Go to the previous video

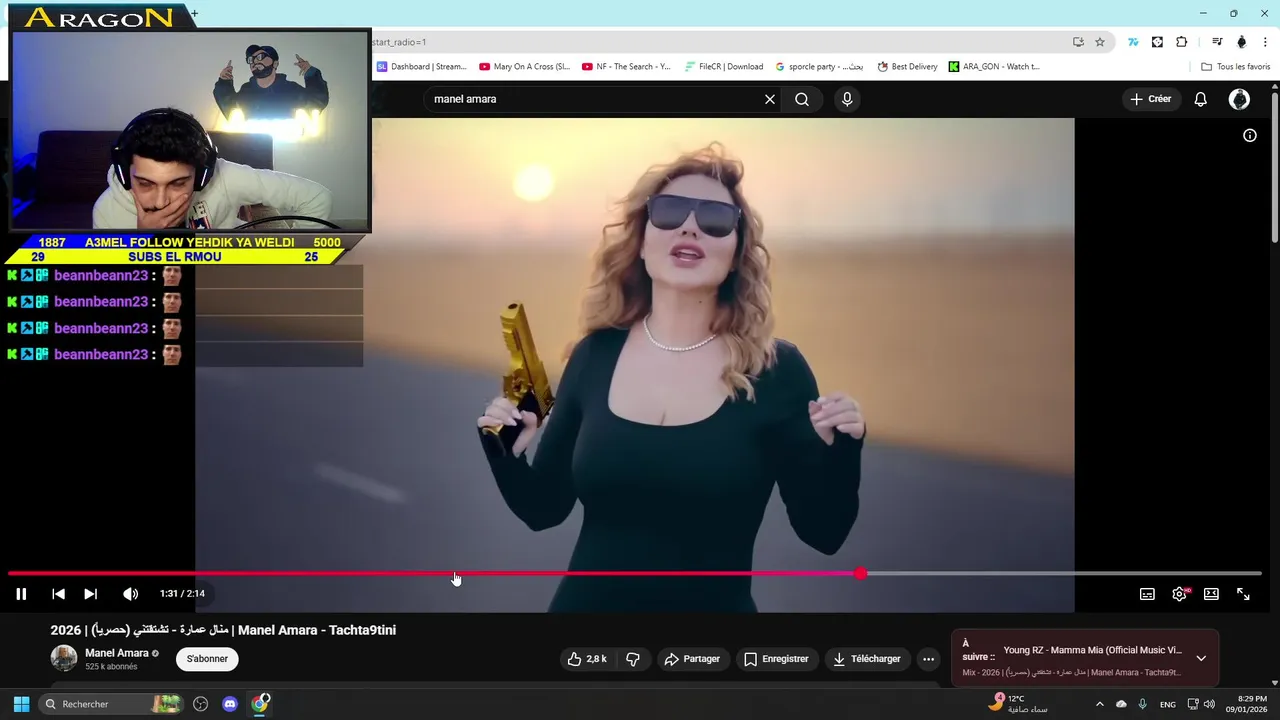pos(58,594)
